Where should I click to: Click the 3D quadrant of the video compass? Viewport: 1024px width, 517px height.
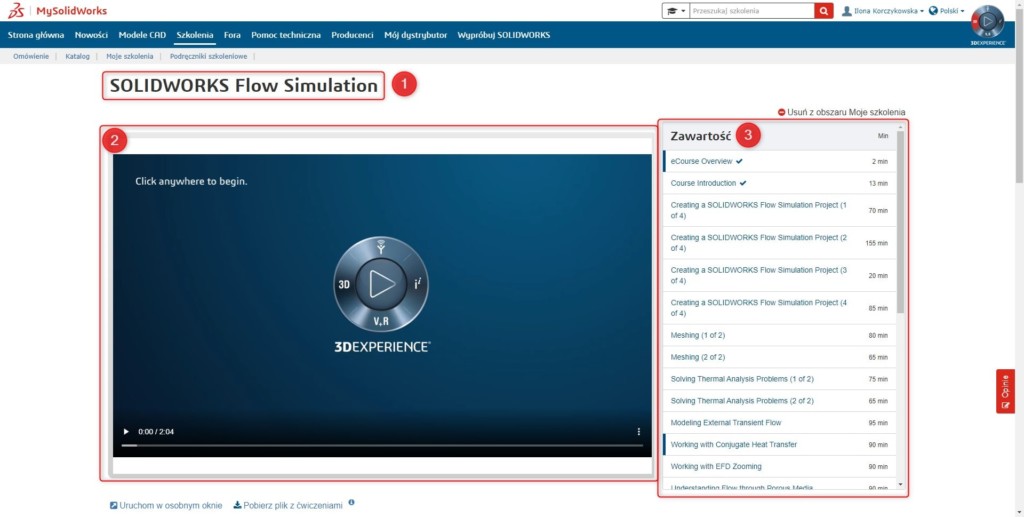tap(344, 285)
